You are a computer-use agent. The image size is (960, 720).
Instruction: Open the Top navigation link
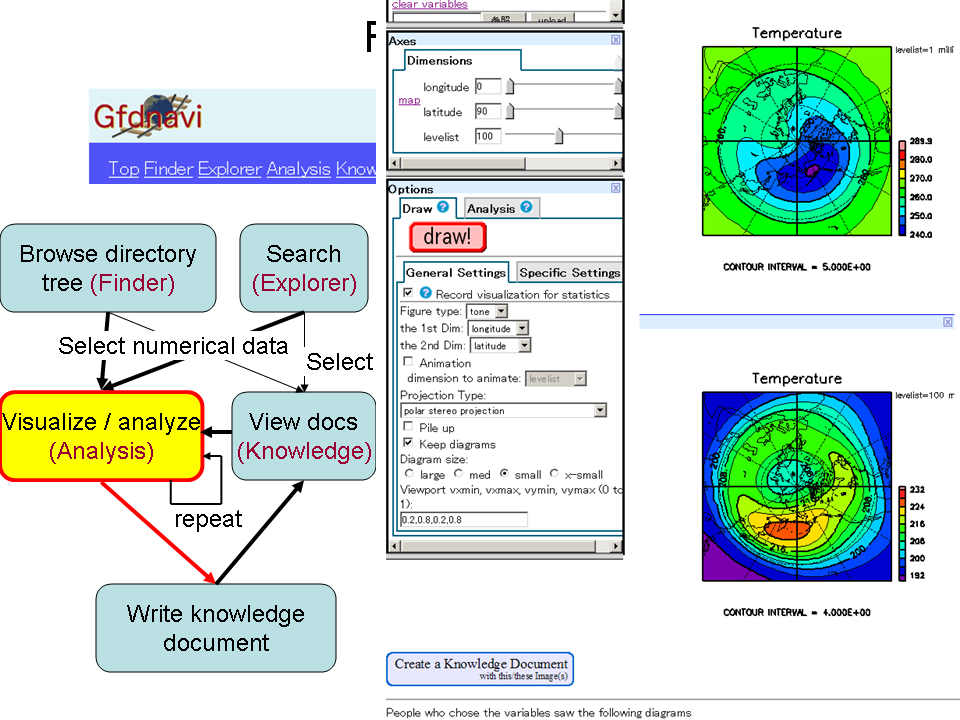(124, 168)
